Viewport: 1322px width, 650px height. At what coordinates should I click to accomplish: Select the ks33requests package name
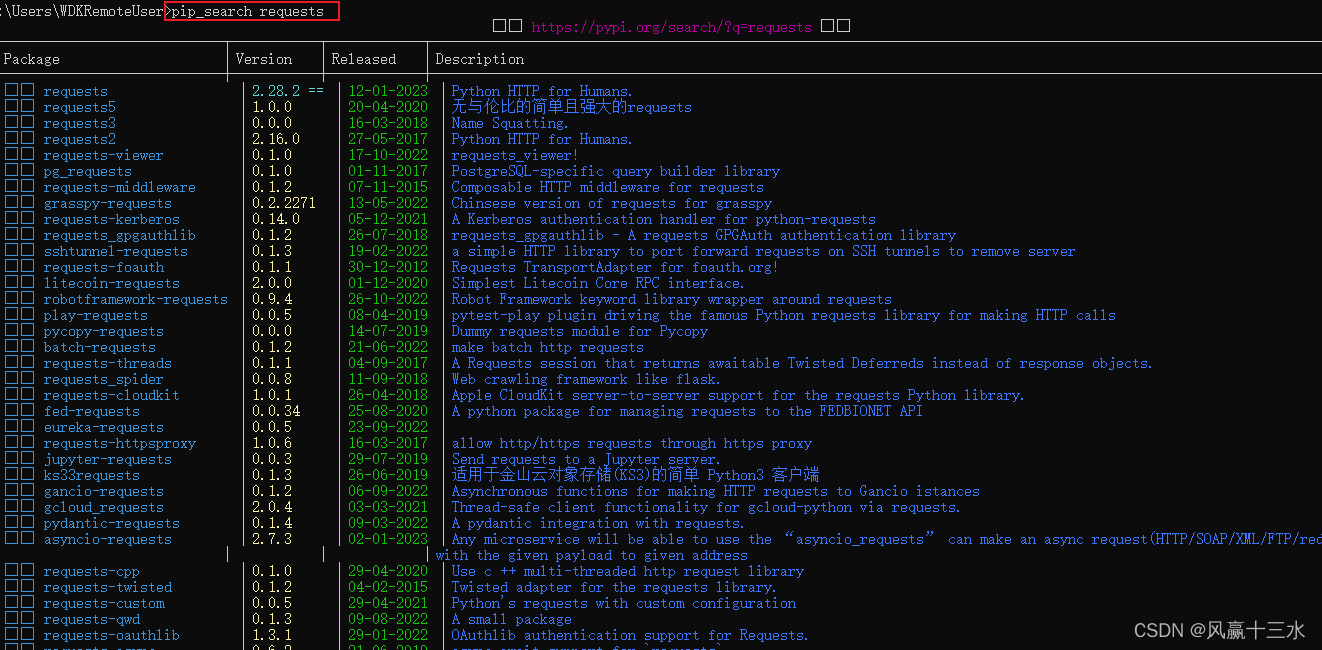click(91, 475)
